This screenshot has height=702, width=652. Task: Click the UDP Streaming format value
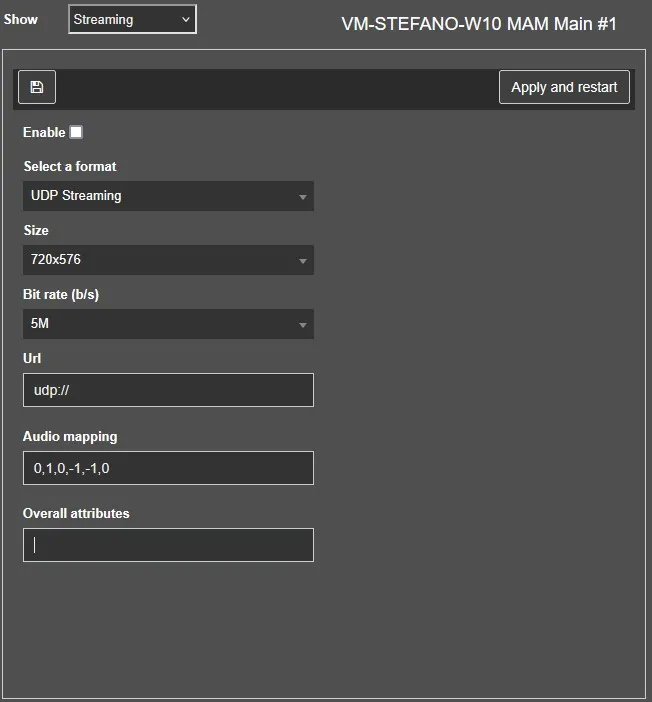76,196
